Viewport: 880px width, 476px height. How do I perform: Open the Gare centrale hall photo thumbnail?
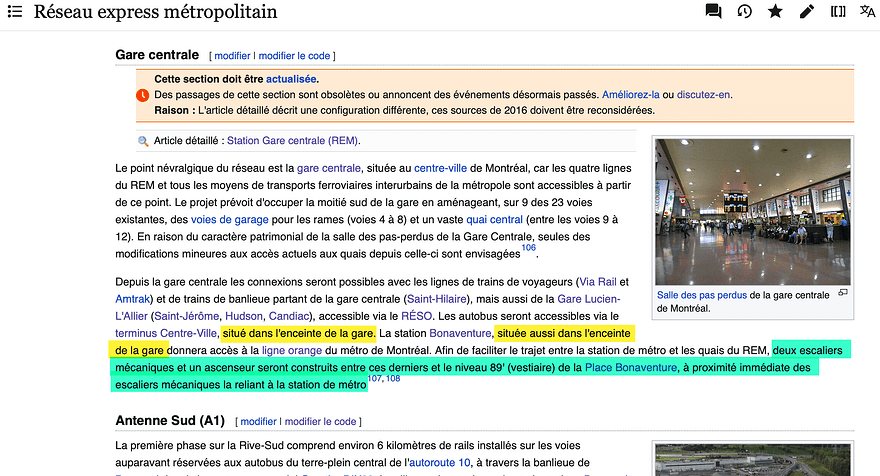tap(752, 211)
